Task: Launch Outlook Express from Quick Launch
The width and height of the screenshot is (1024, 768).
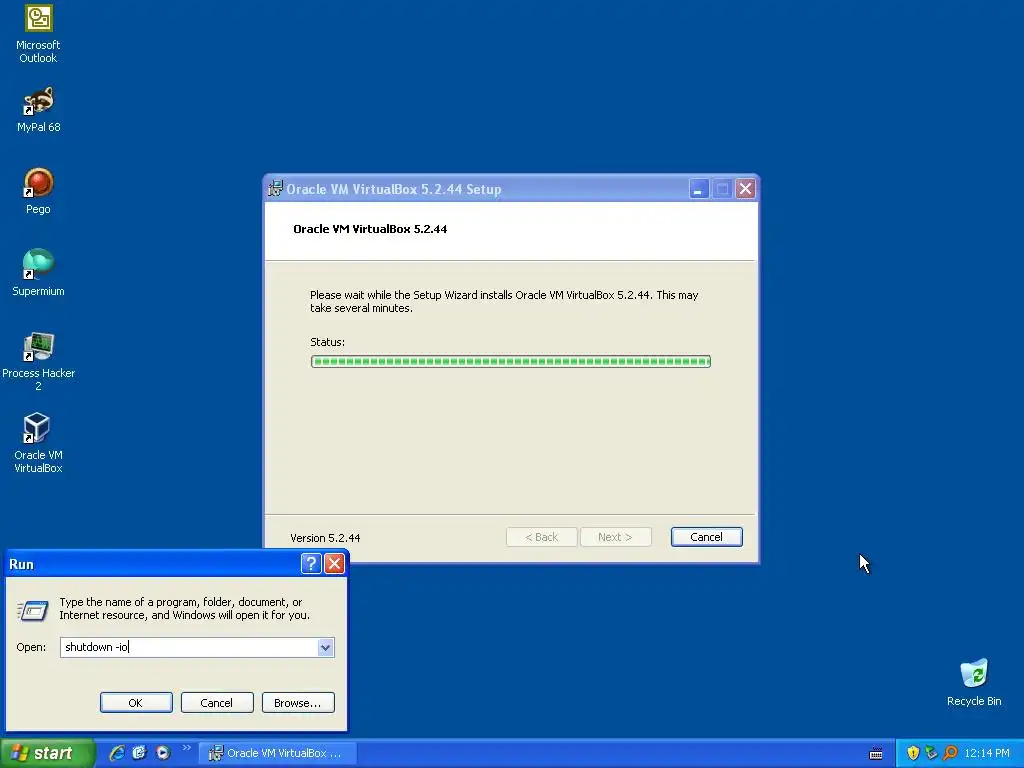Action: coord(140,753)
